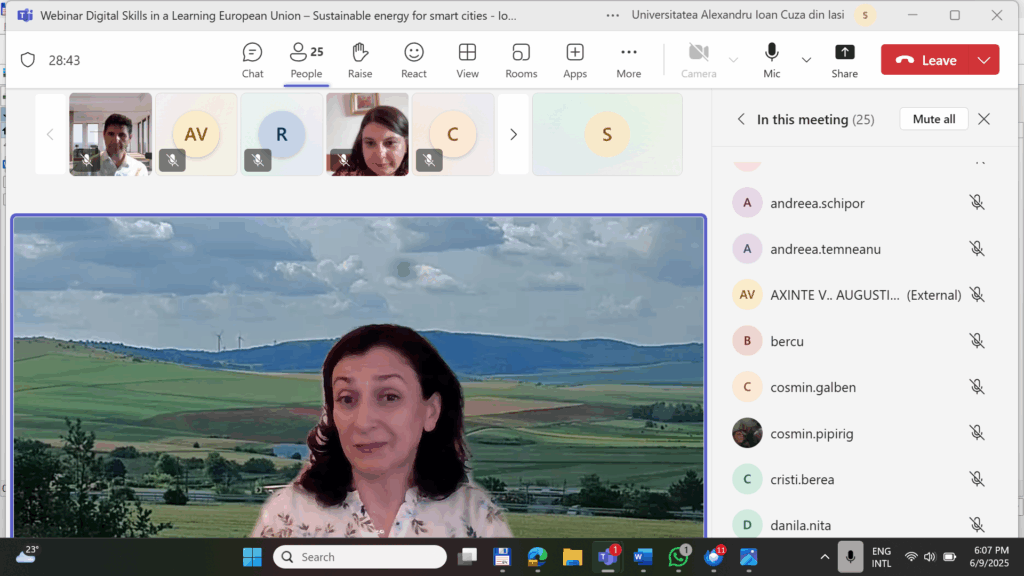The height and width of the screenshot is (576, 1024).
Task: Open the Chat panel
Action: [x=252, y=60]
